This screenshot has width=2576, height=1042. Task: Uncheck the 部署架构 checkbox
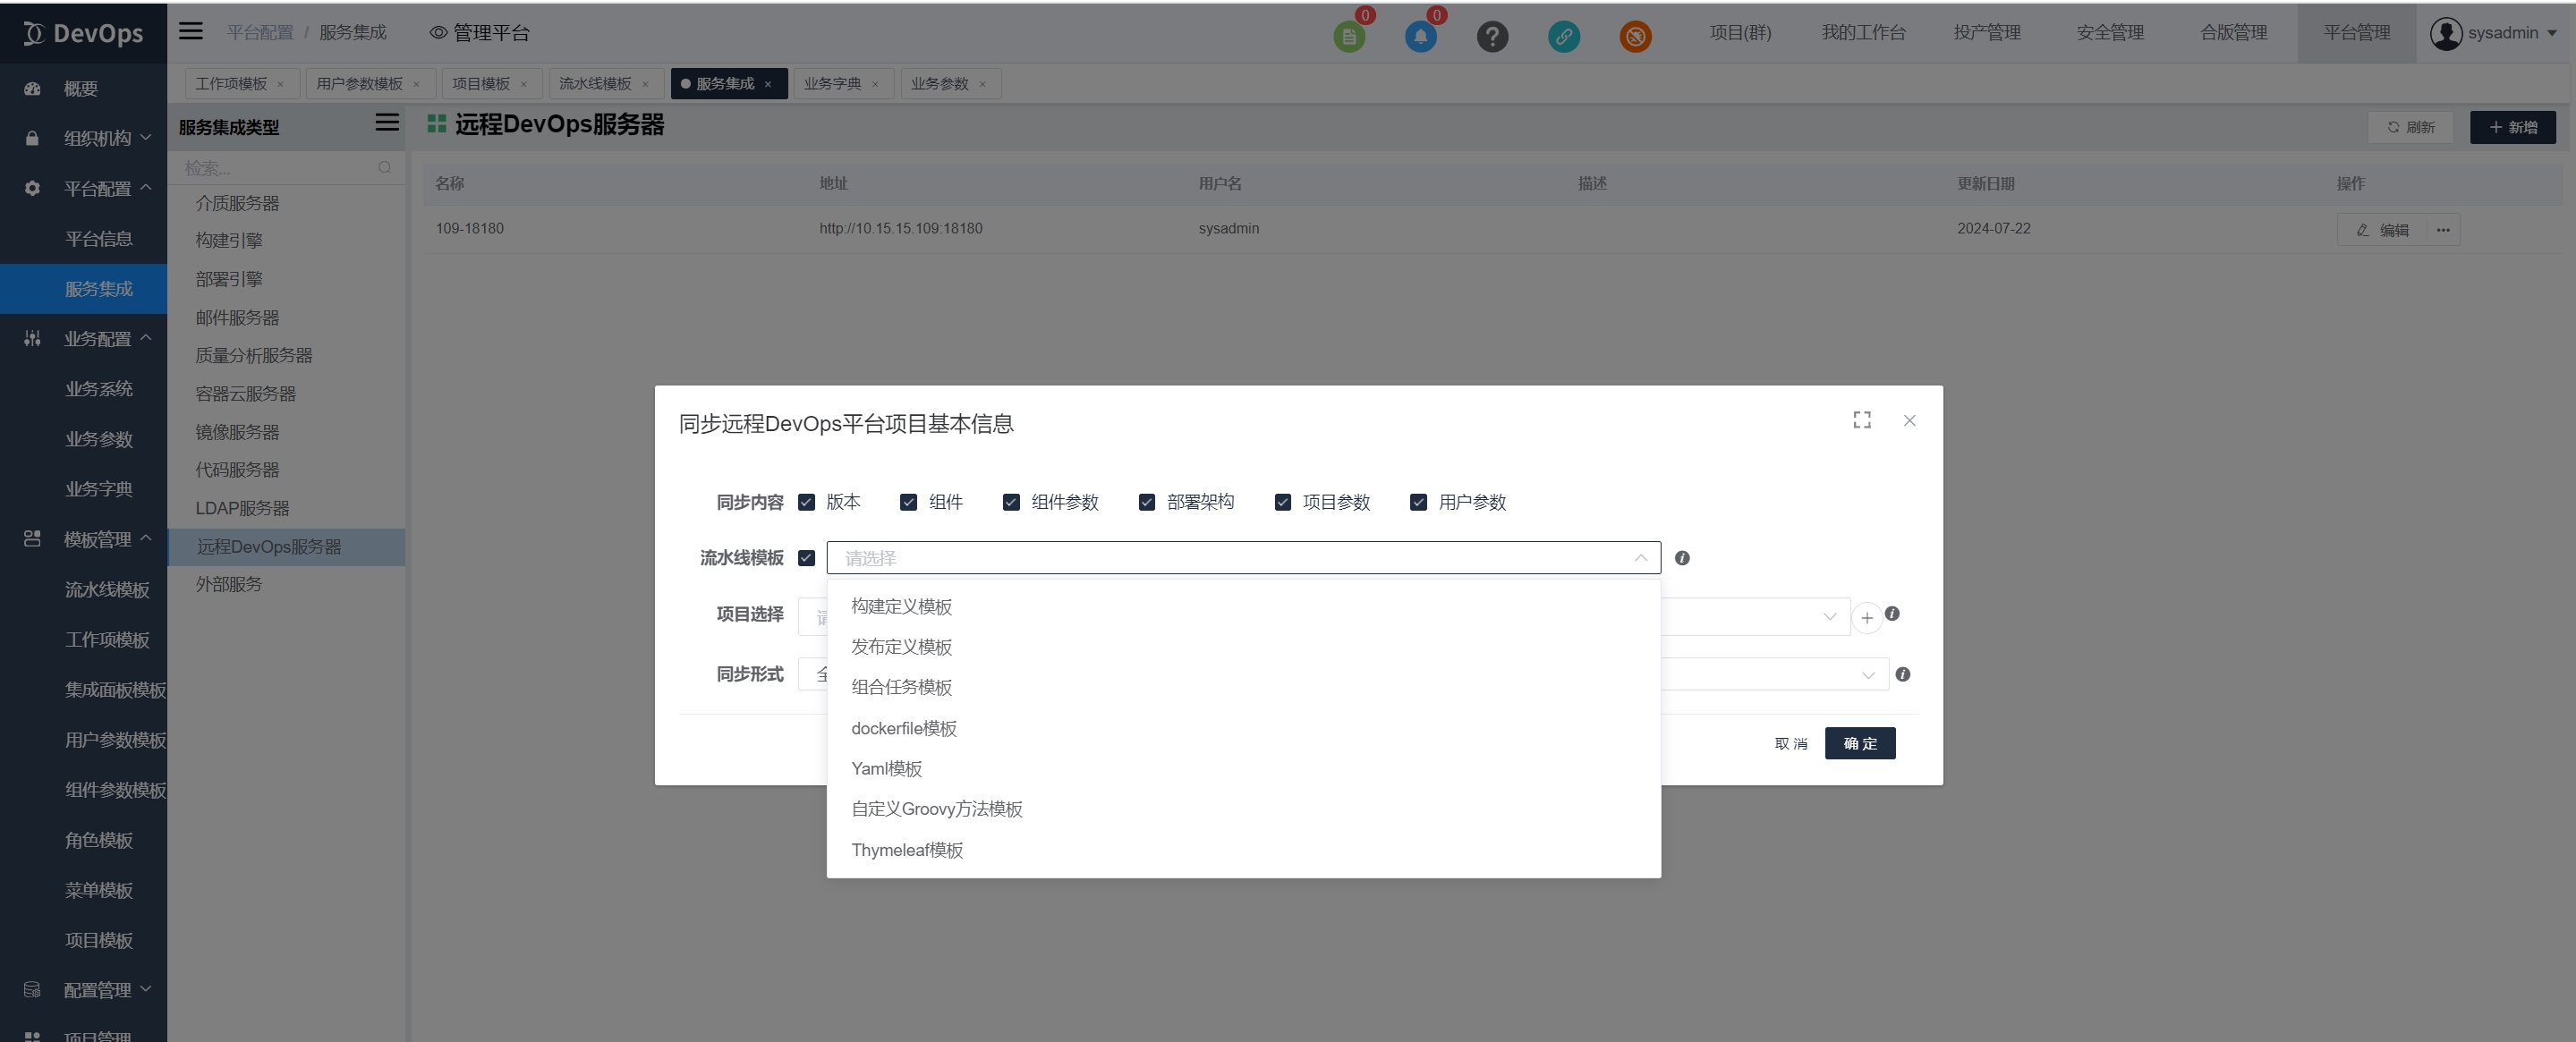coord(1147,502)
